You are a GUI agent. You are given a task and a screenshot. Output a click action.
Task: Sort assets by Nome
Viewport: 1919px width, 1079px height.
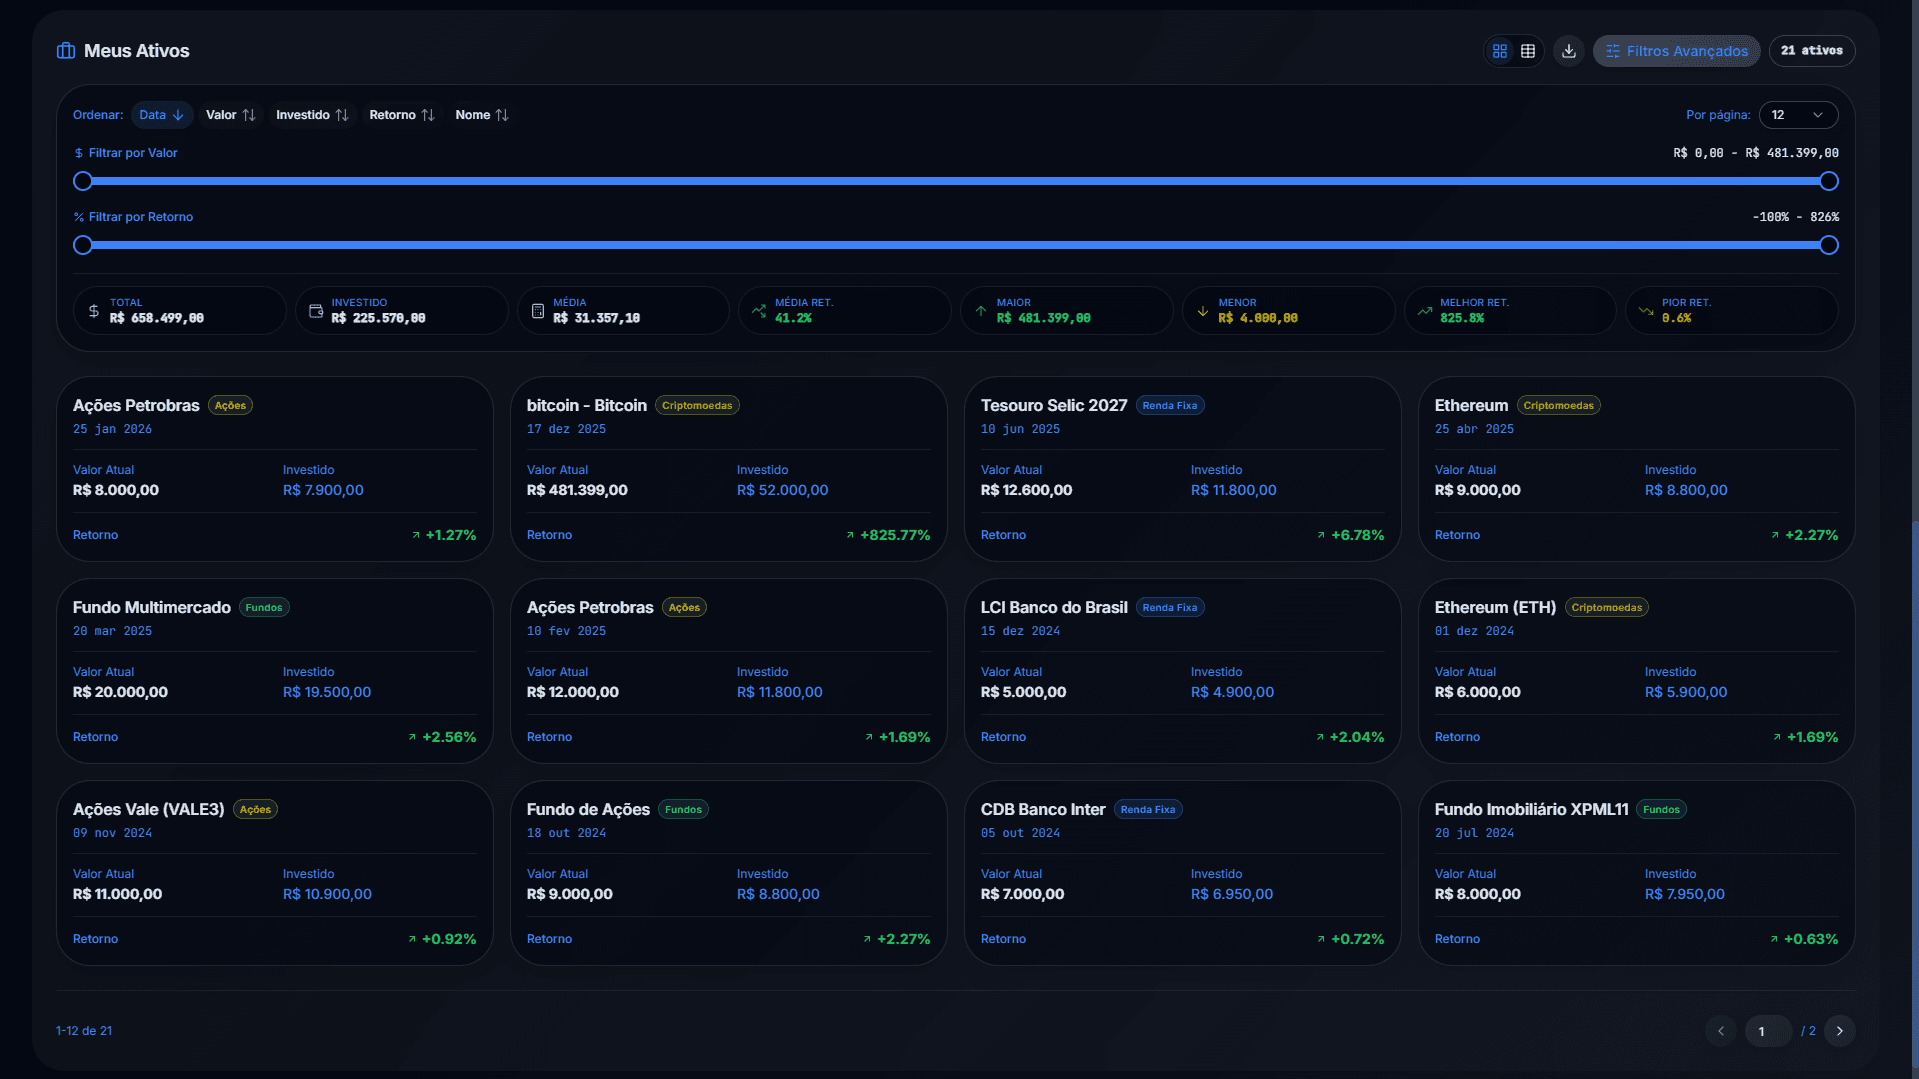click(x=481, y=115)
